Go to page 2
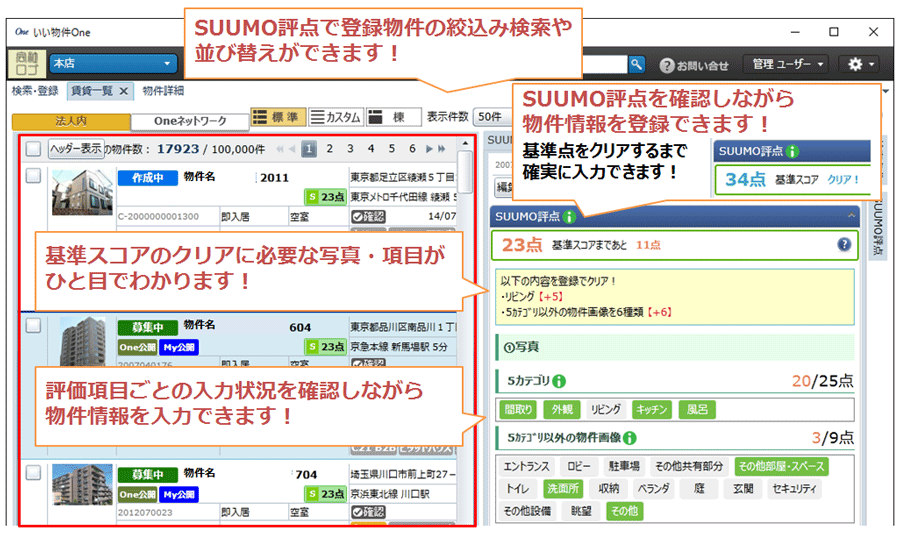 coord(329,149)
